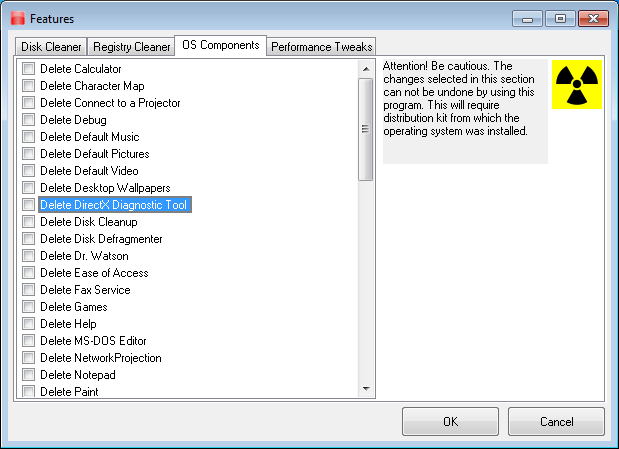The image size is (619, 449).
Task: Toggle Delete DirectX Diagnostic Tool checkbox
Action: [29, 205]
